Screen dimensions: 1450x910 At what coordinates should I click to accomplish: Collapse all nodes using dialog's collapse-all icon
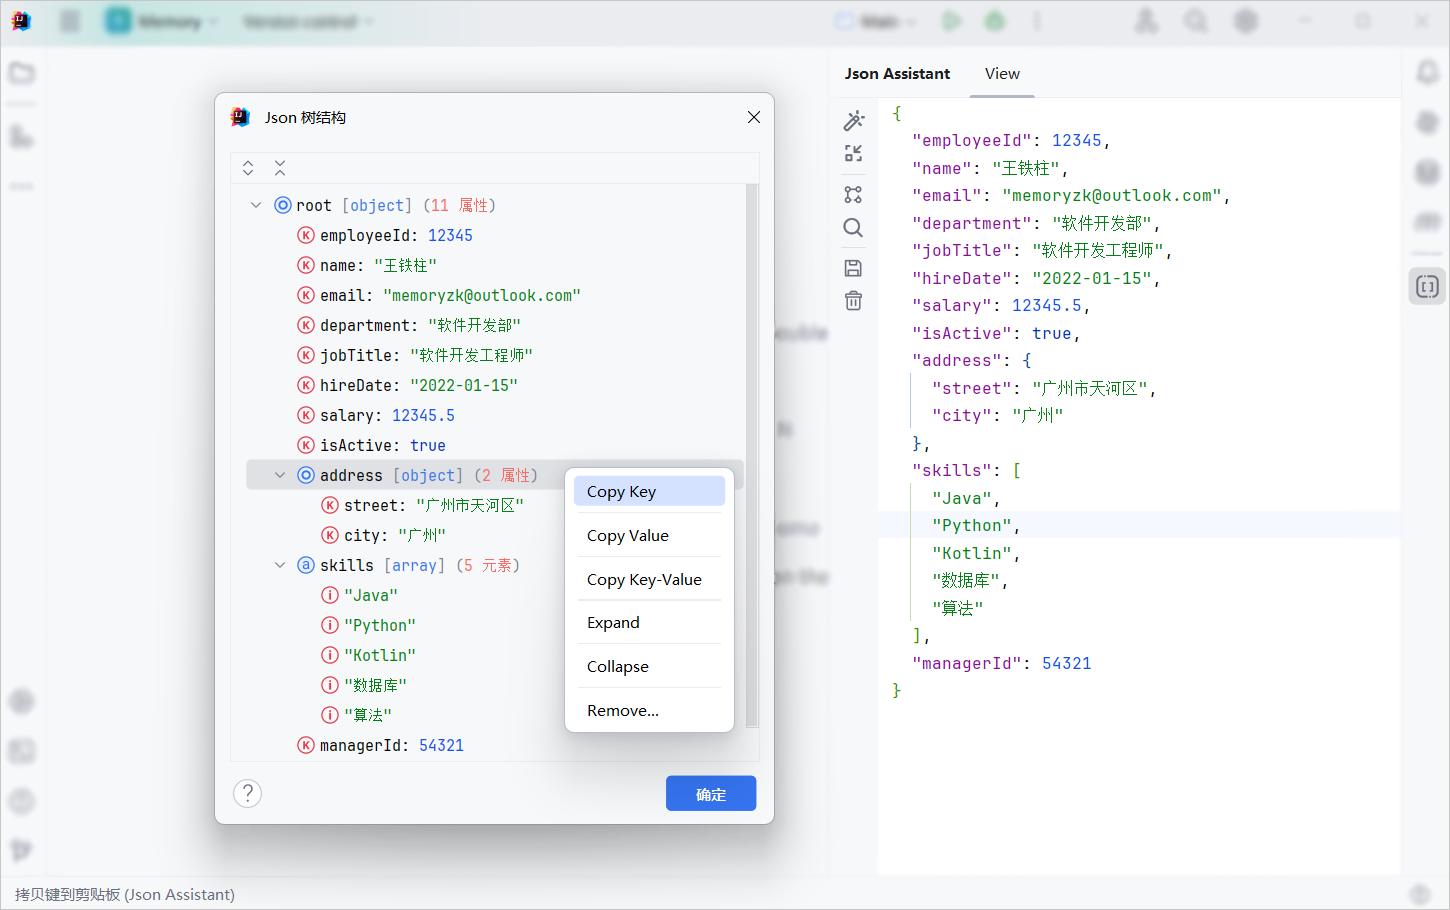(x=280, y=167)
